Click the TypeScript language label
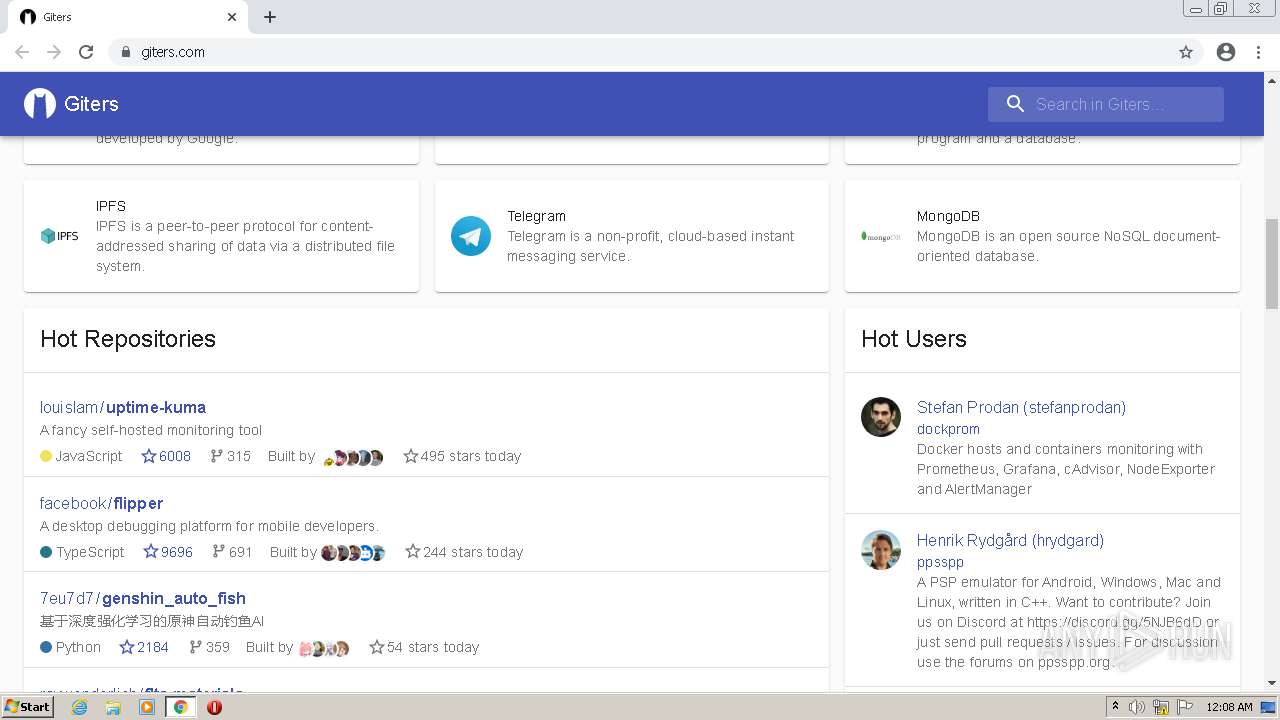This screenshot has height=720, width=1280. point(90,552)
